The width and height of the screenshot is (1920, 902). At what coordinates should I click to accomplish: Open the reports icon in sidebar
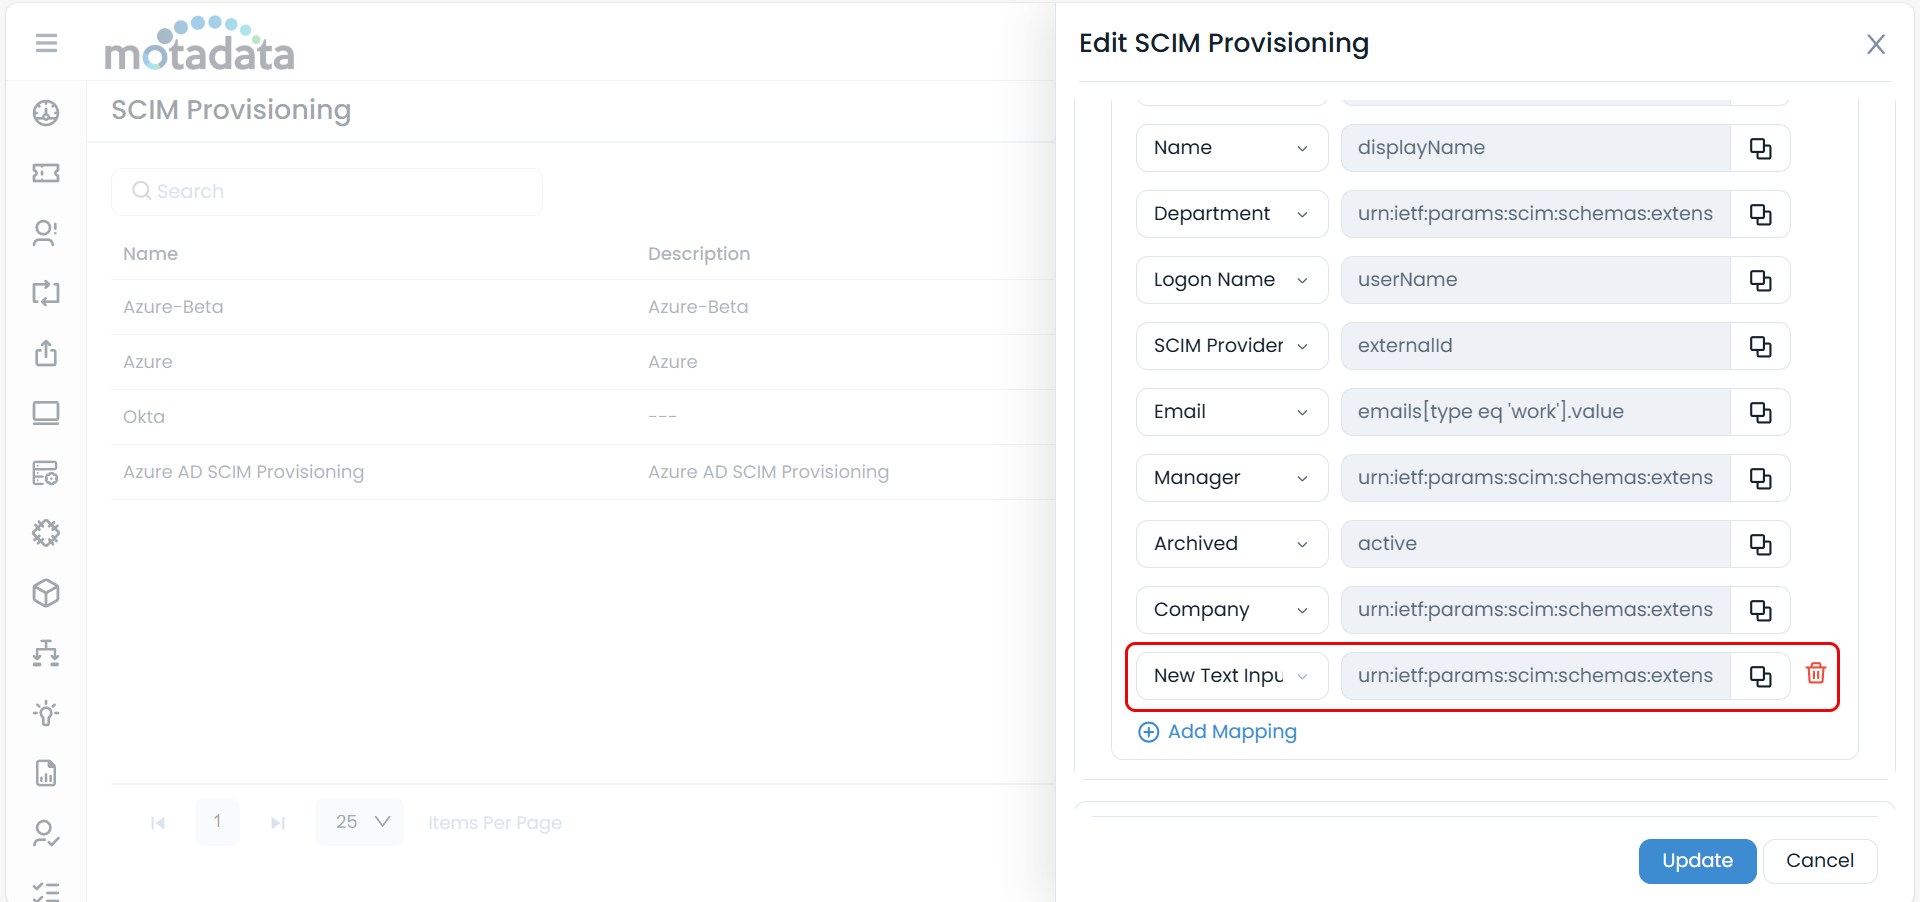pos(46,773)
